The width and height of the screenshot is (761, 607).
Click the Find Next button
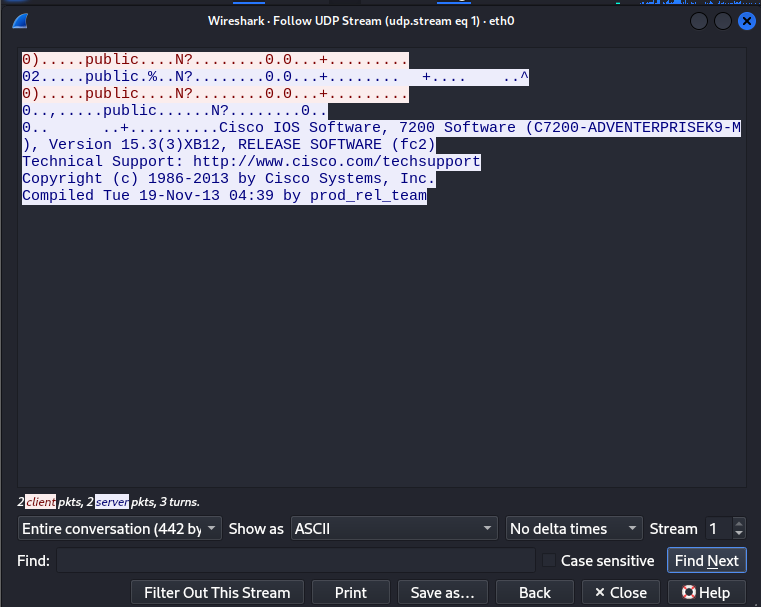pos(706,561)
